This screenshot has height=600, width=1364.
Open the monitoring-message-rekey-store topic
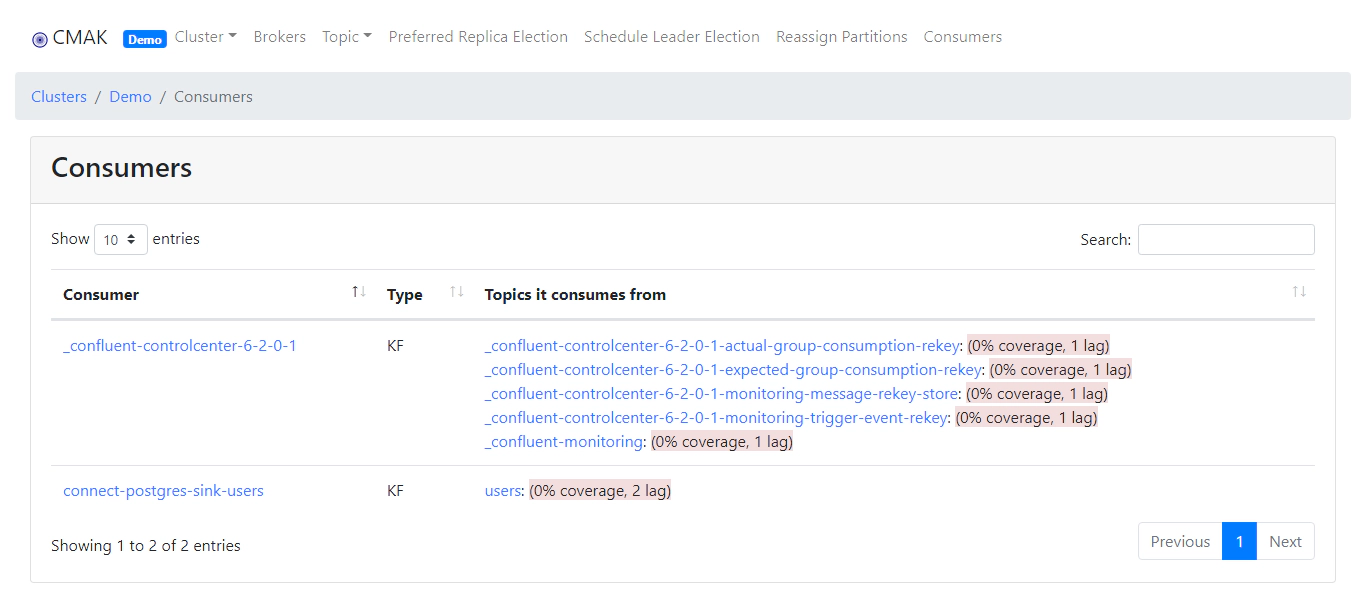point(722,394)
